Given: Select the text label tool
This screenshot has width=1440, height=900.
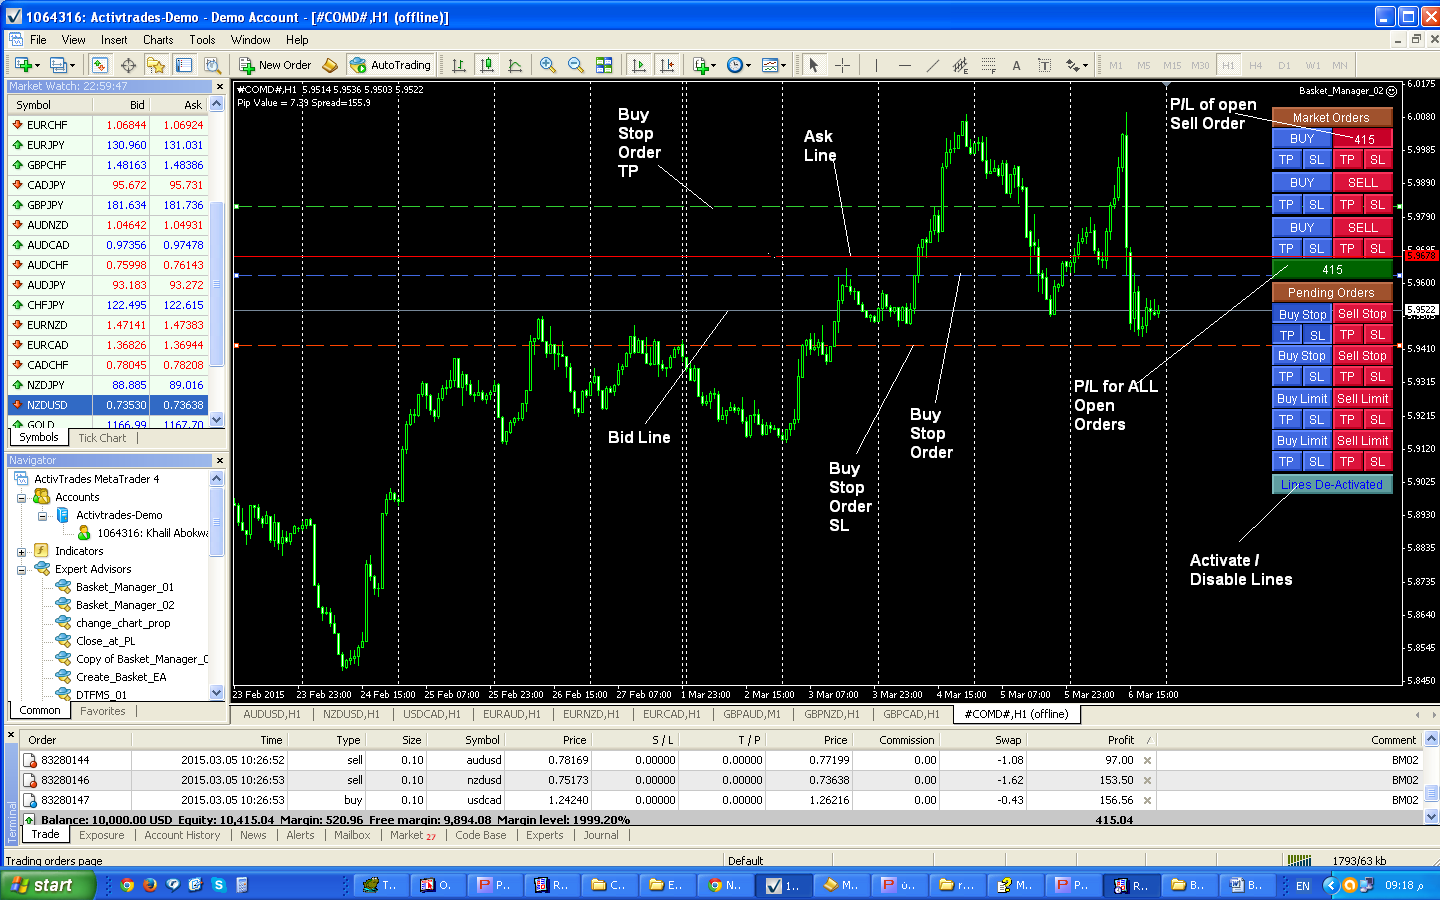Looking at the screenshot, I should click(x=1044, y=65).
